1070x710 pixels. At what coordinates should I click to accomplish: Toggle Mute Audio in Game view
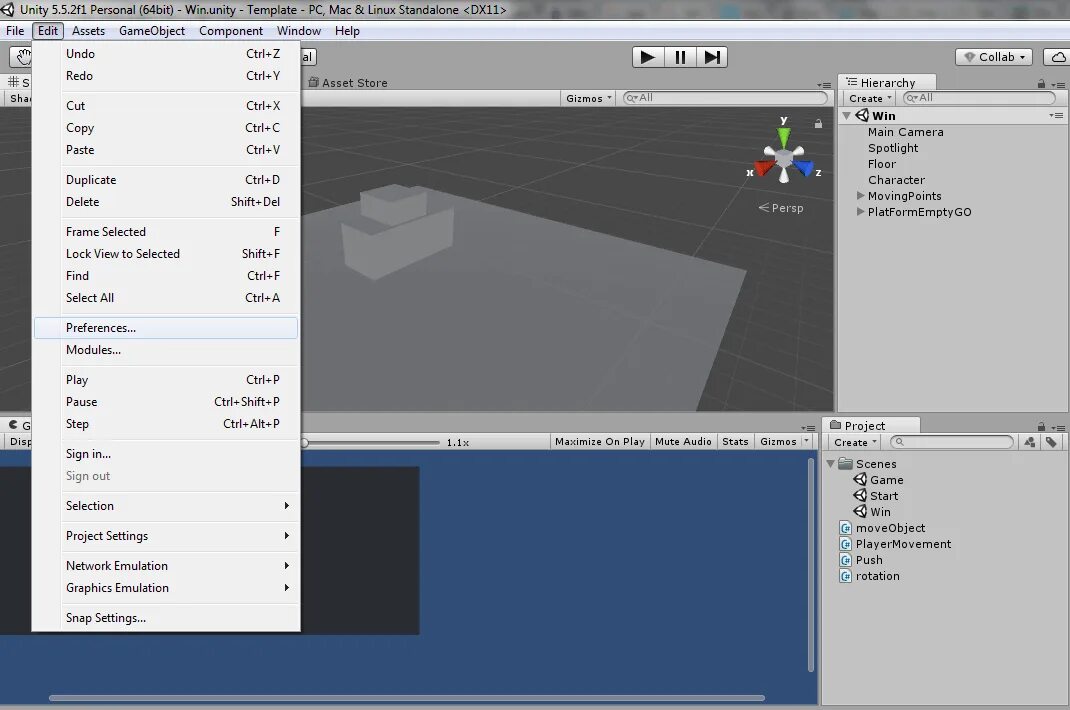coord(683,442)
